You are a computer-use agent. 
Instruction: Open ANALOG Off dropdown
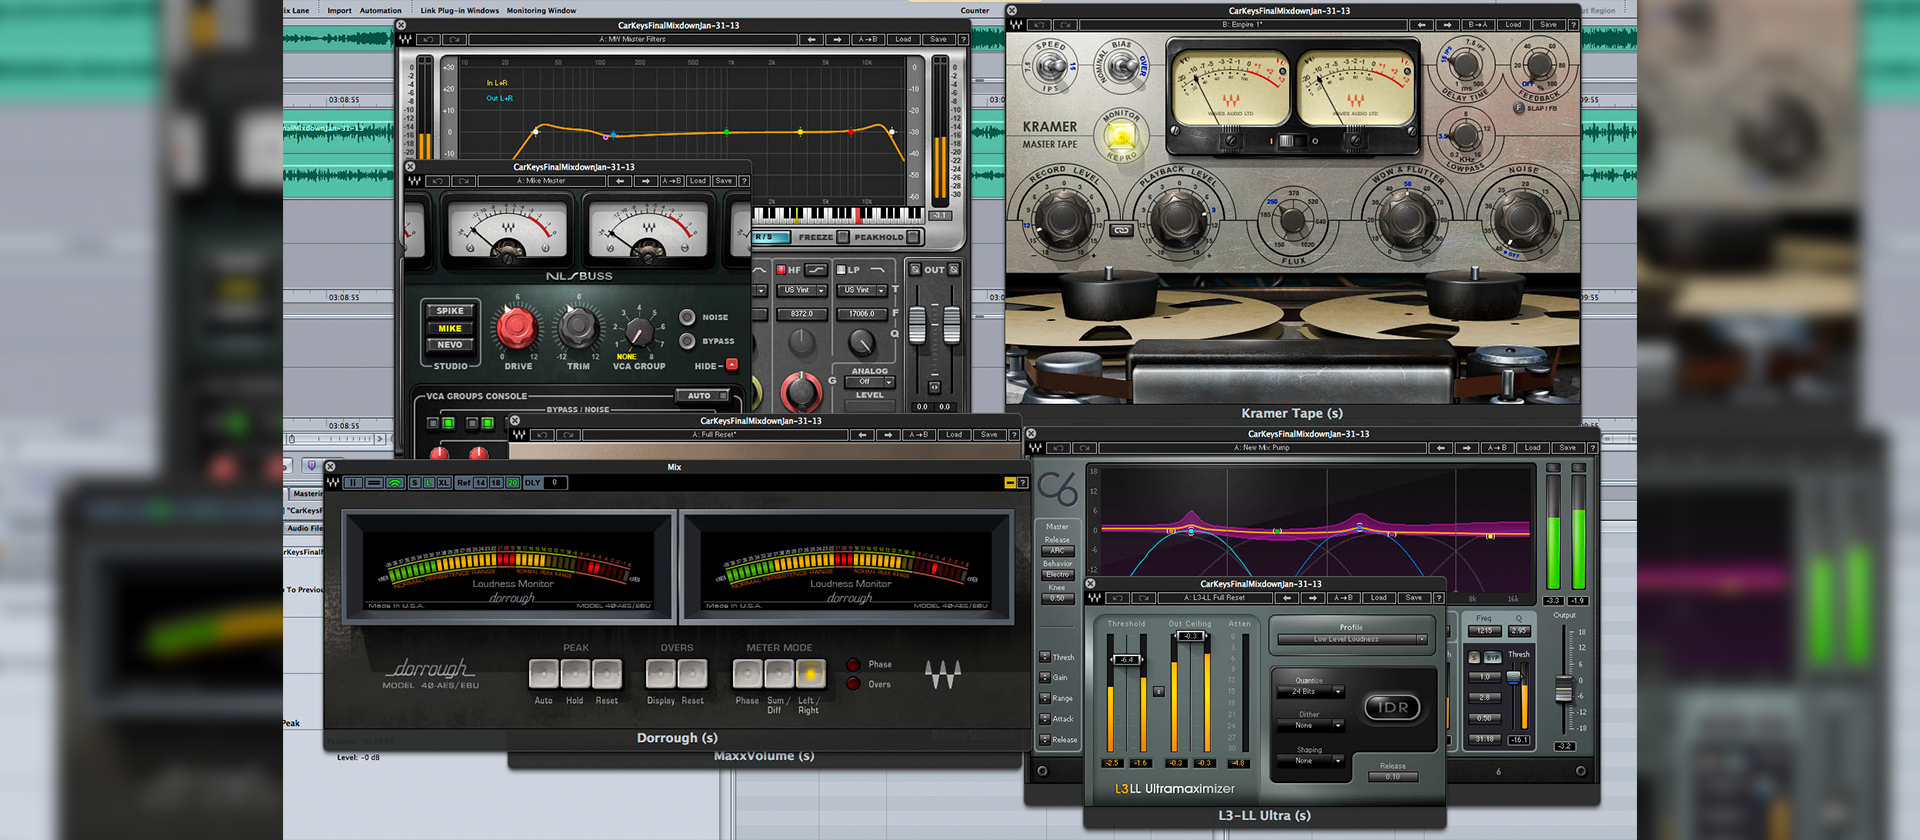(x=869, y=382)
